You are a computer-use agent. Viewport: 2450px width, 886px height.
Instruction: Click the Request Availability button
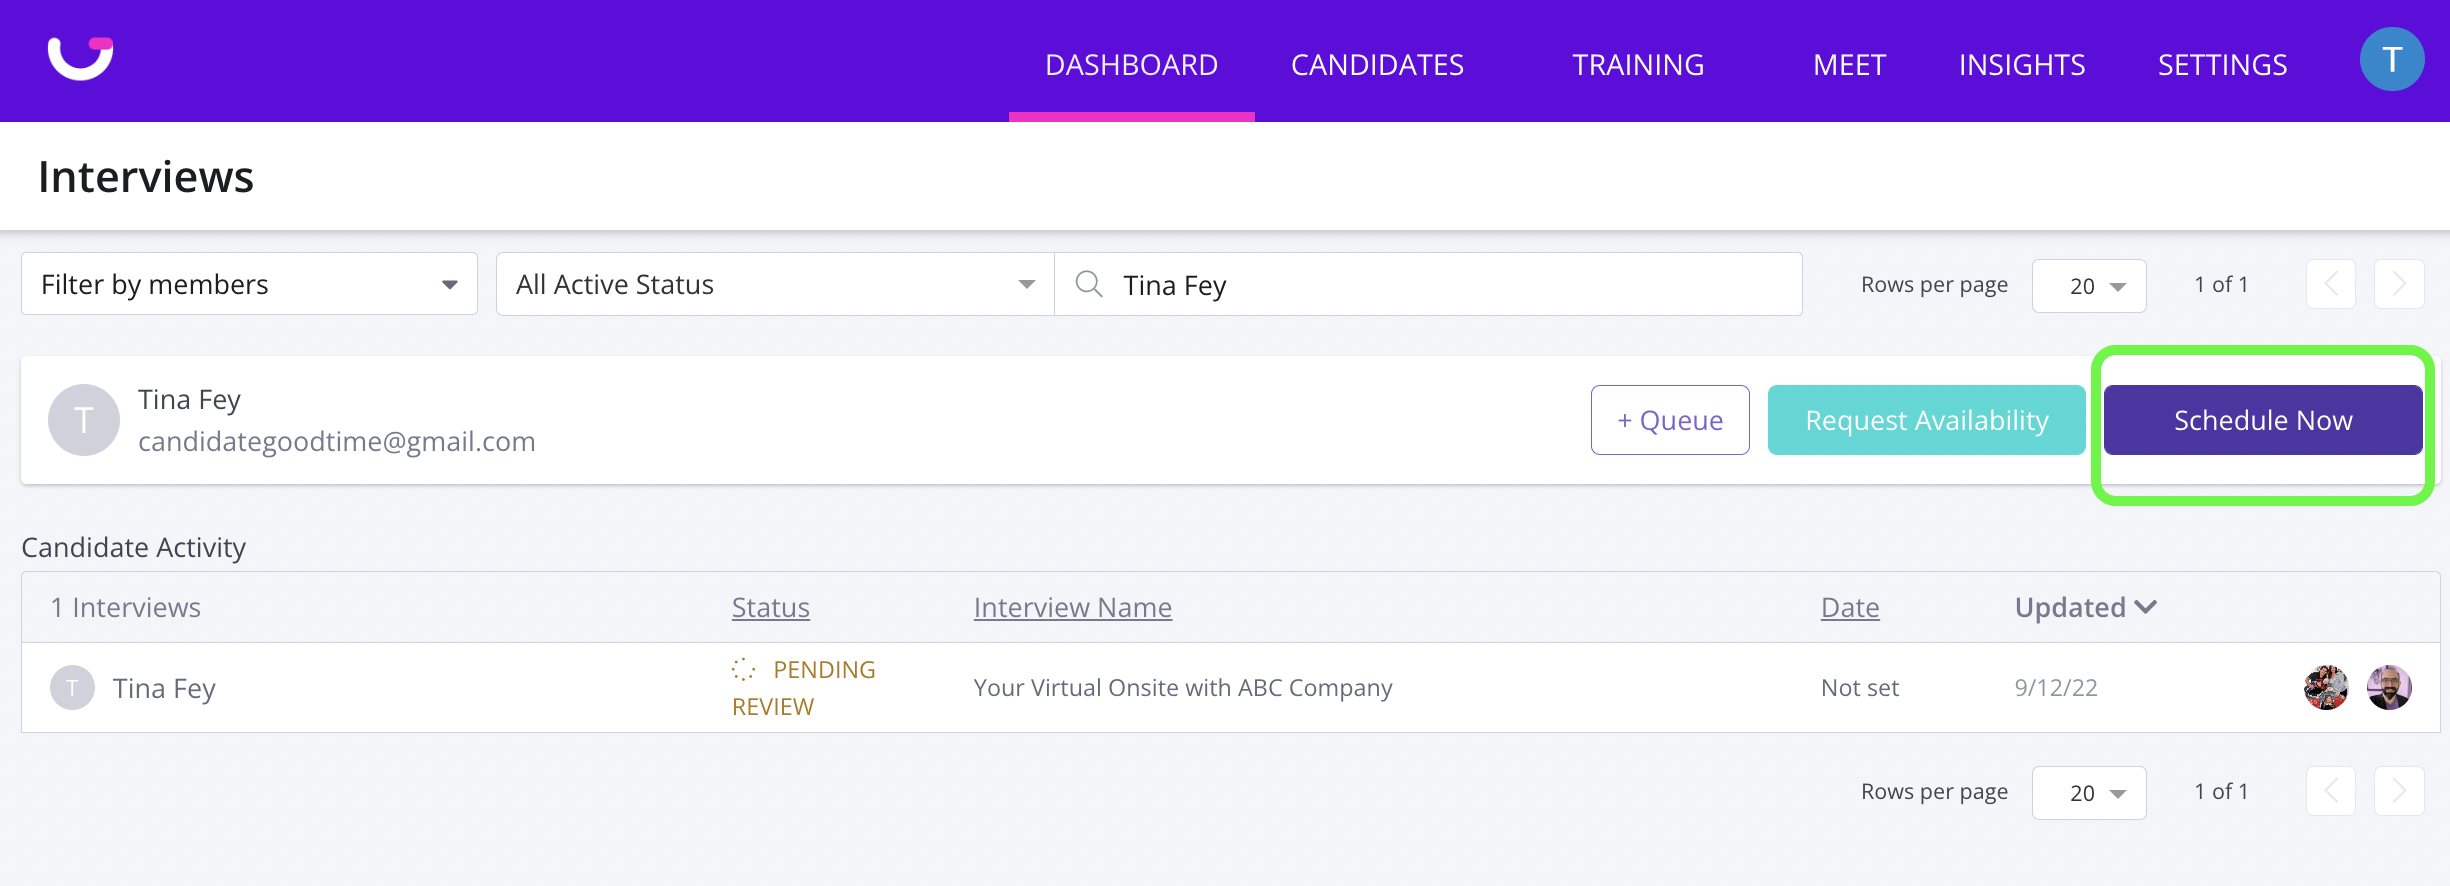(x=1926, y=420)
